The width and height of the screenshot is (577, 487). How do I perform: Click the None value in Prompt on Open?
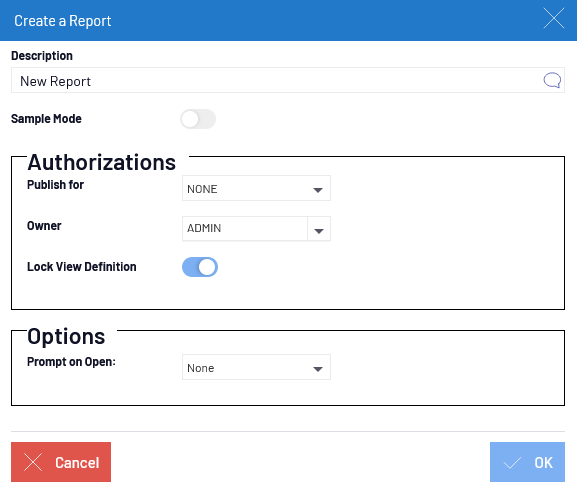pyautogui.click(x=201, y=368)
